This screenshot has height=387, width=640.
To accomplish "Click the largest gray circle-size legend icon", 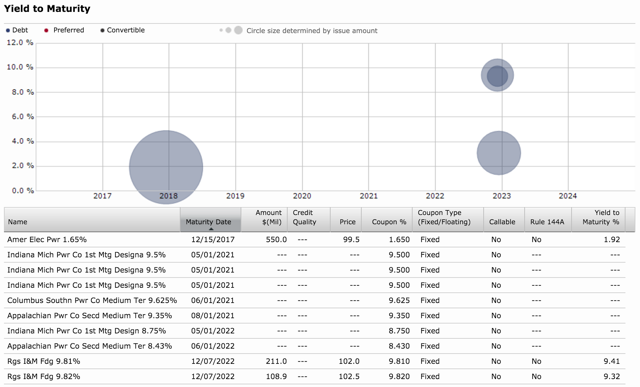I will 238,30.
